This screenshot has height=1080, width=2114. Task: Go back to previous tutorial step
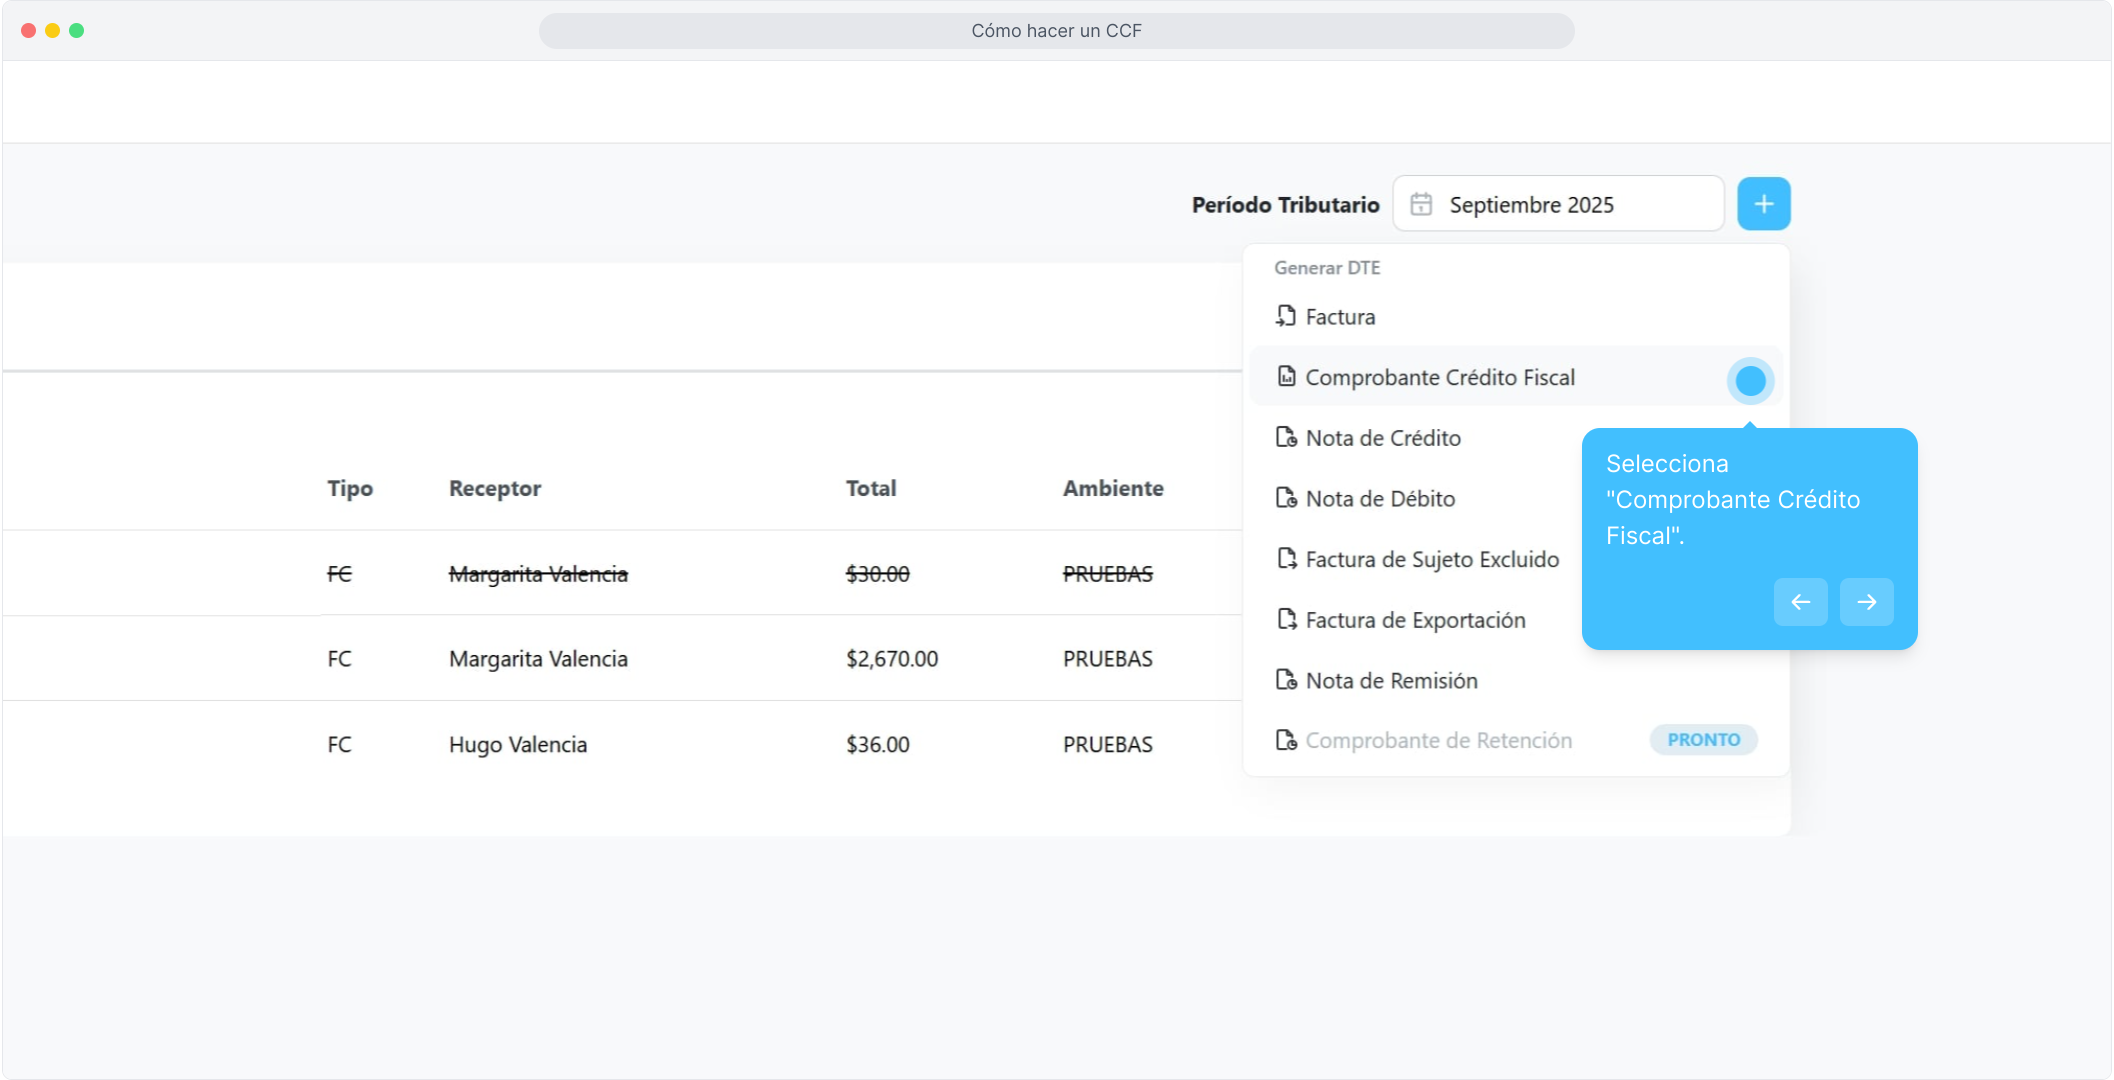(1800, 602)
